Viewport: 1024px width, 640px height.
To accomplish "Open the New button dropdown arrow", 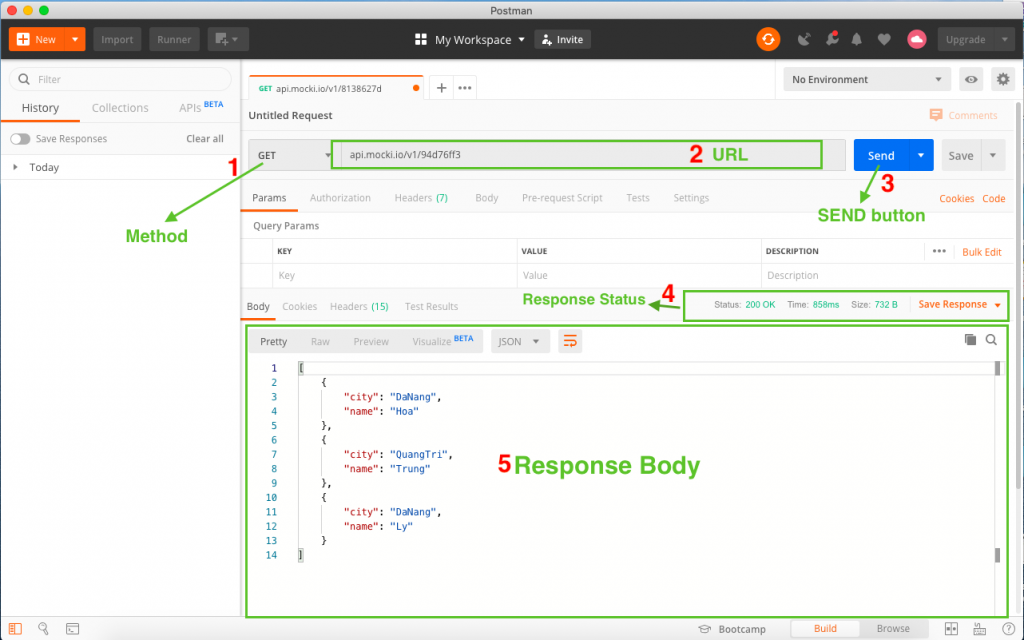I will point(75,39).
